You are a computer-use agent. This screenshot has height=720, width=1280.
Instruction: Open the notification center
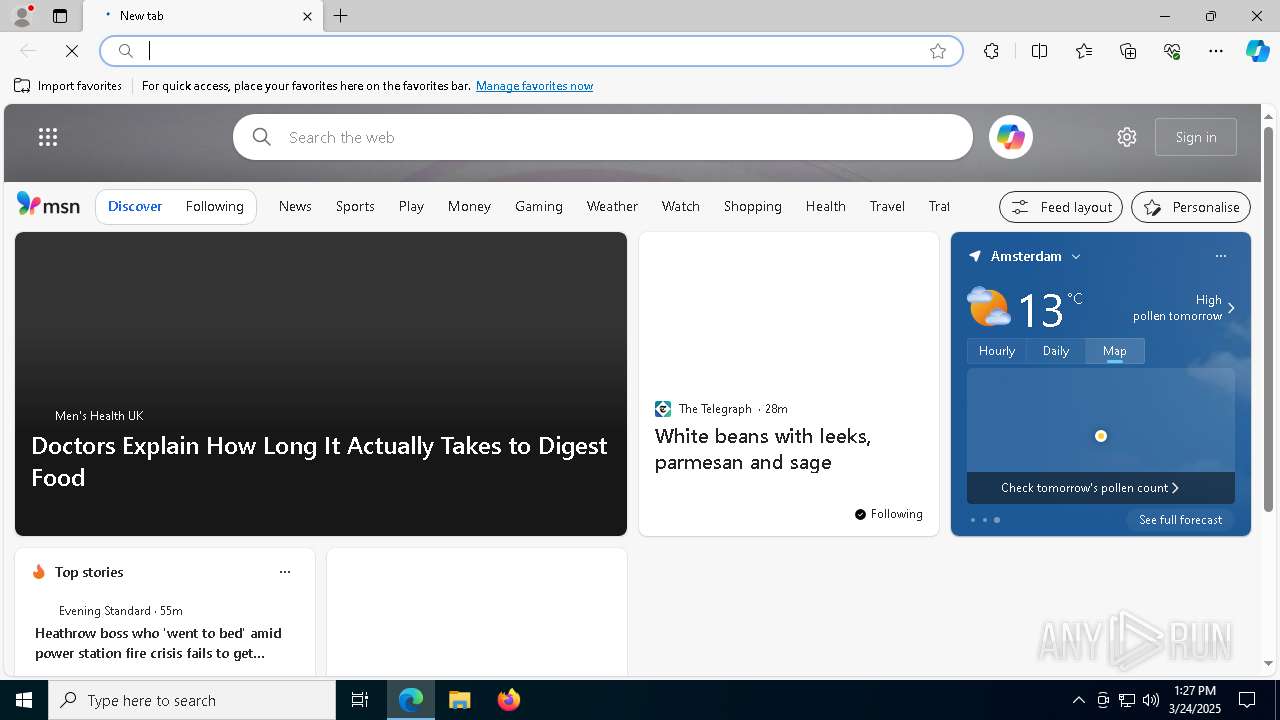tap(1247, 700)
